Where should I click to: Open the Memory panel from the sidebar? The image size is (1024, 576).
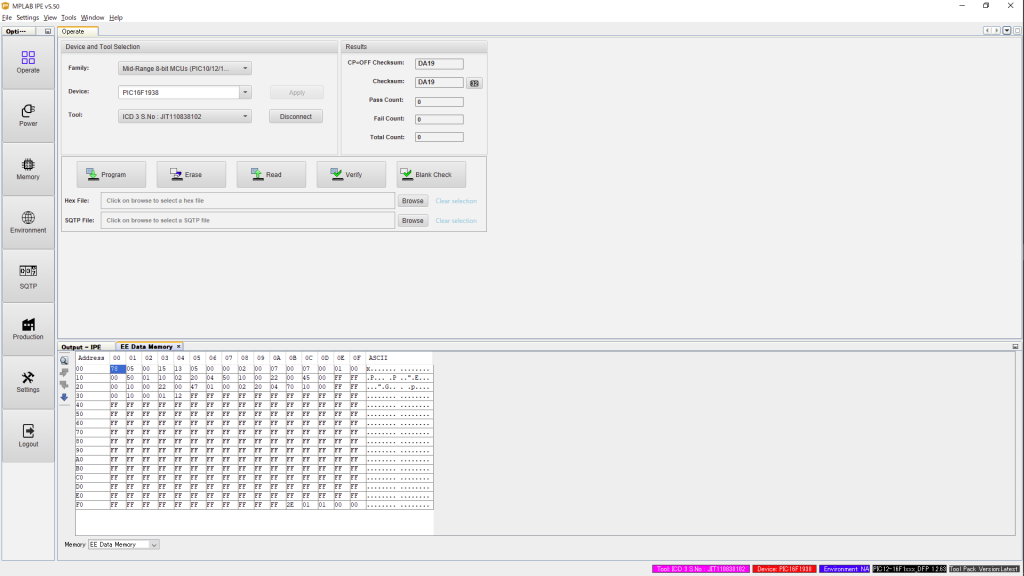(x=28, y=169)
